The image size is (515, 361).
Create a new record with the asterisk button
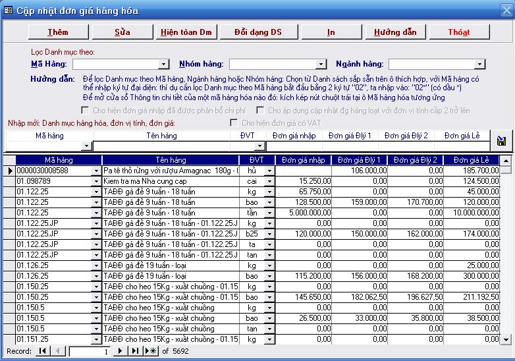151,351
